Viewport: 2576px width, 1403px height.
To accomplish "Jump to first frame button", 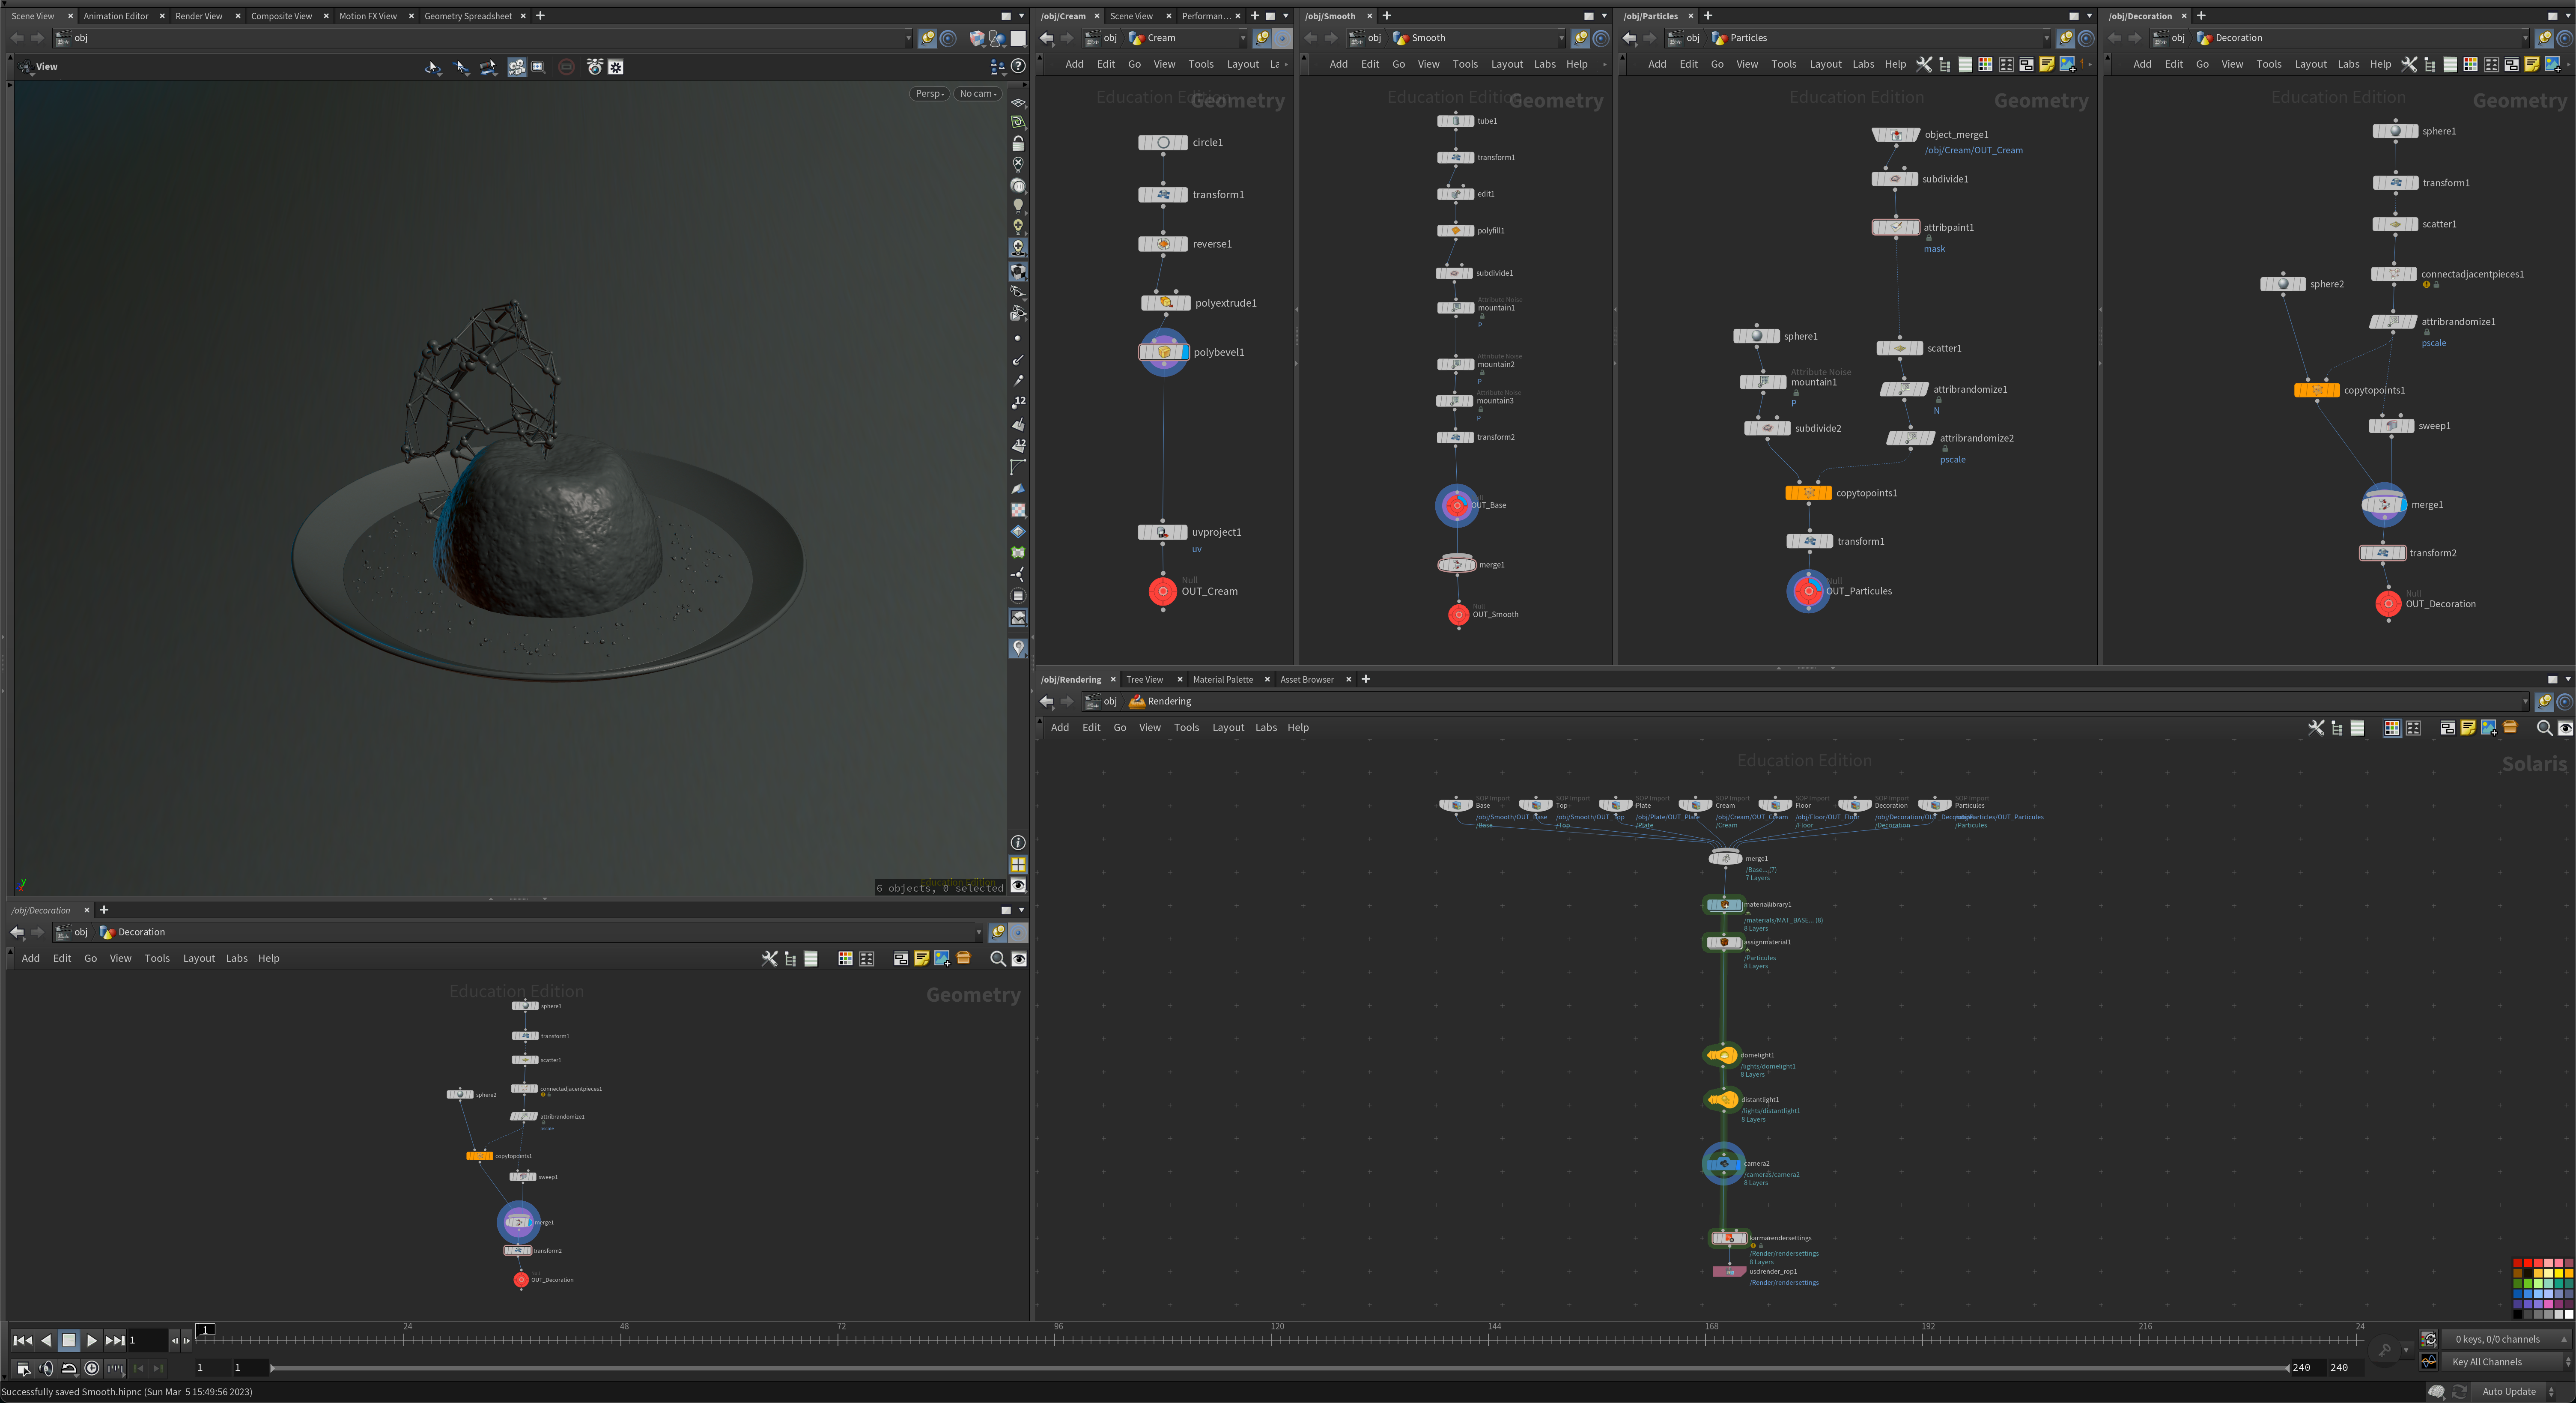I will click(22, 1340).
